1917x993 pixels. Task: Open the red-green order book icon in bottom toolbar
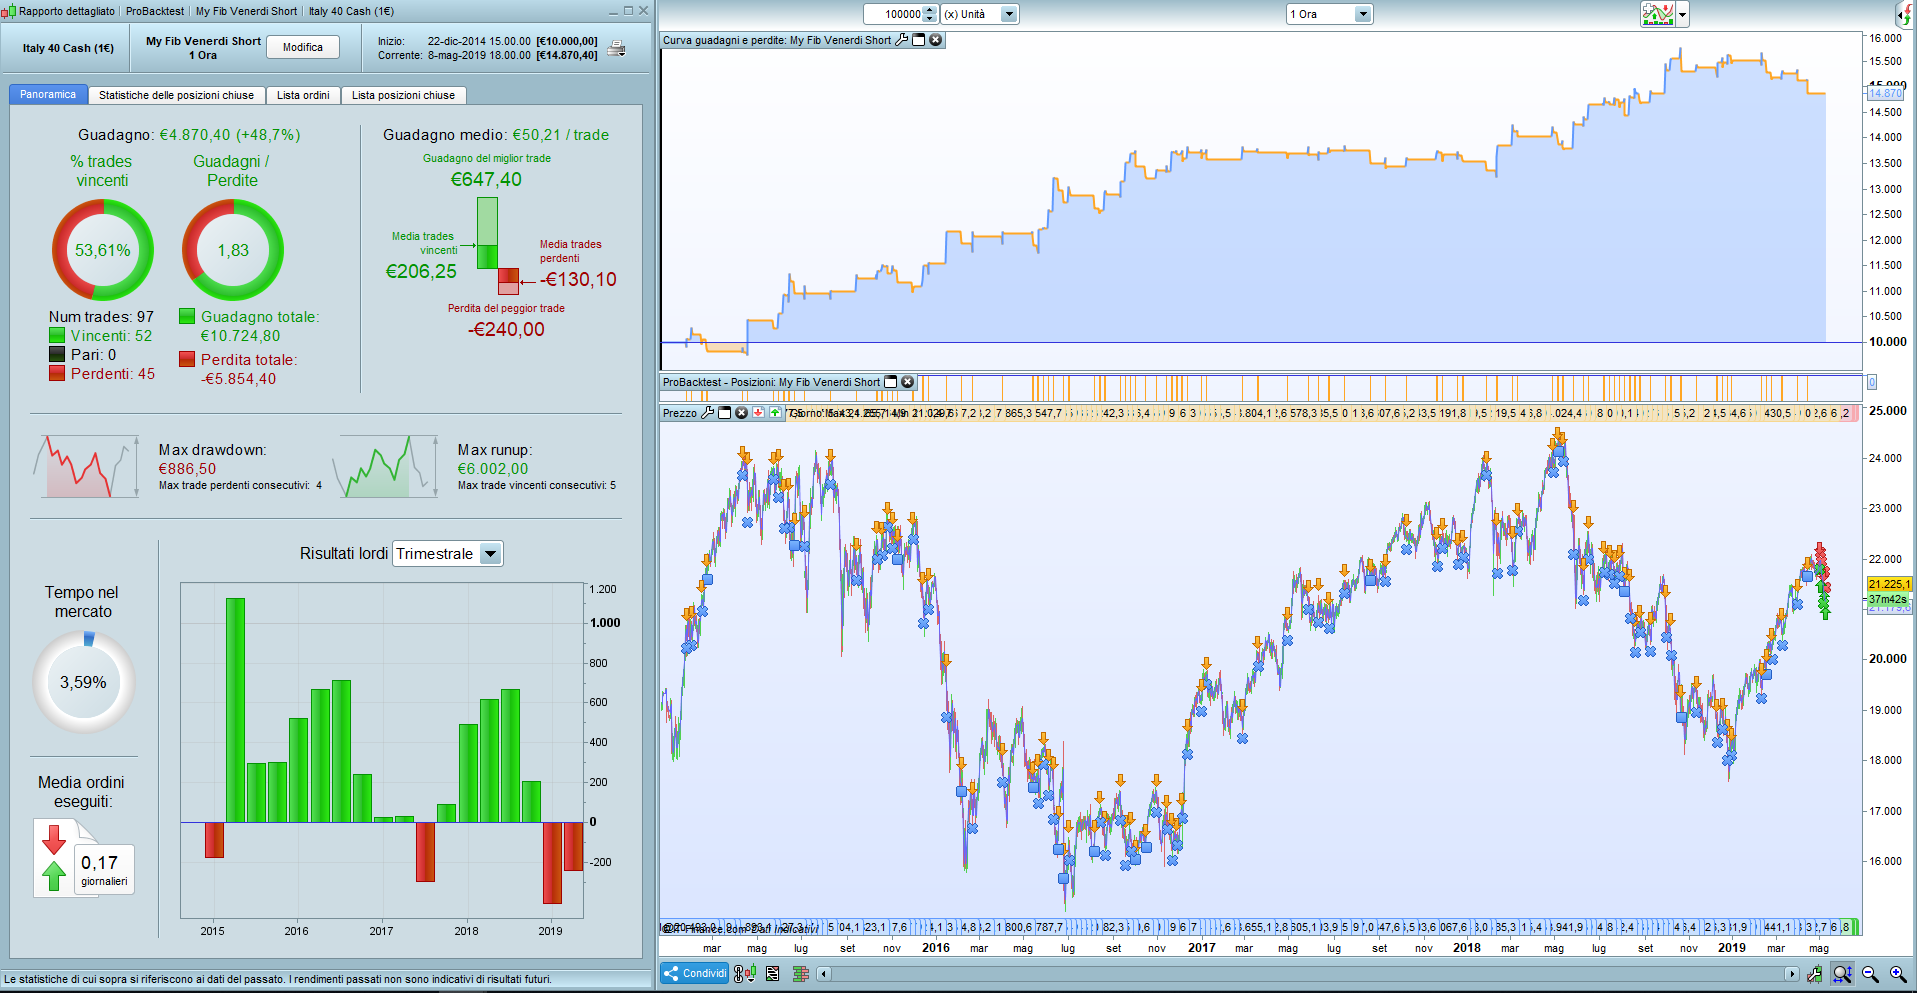(801, 973)
